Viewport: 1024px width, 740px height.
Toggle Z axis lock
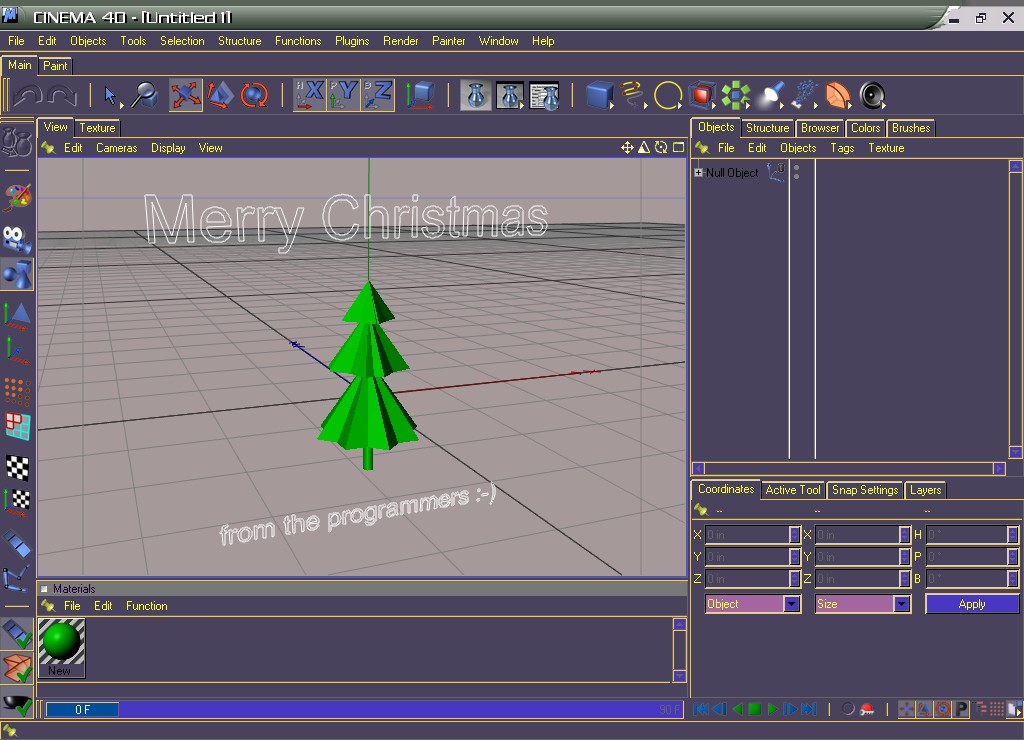(378, 95)
